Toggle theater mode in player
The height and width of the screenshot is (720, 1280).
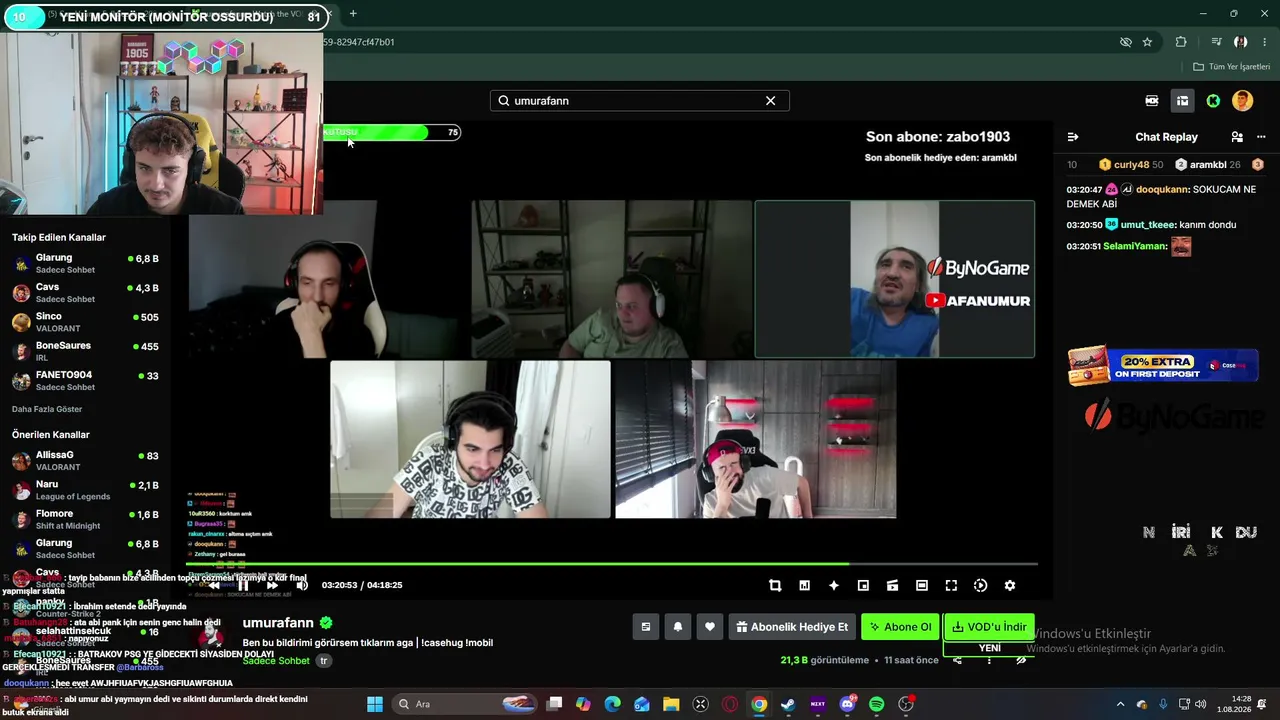(922, 585)
